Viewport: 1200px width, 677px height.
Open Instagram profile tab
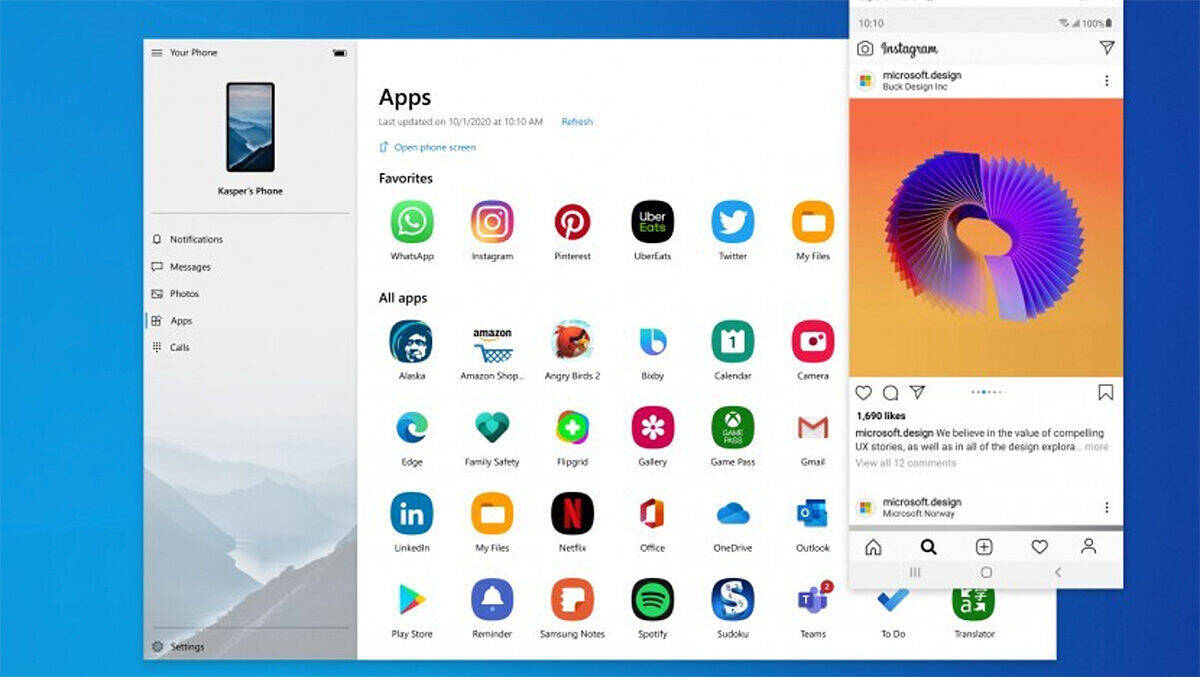pyautogui.click(x=1089, y=546)
